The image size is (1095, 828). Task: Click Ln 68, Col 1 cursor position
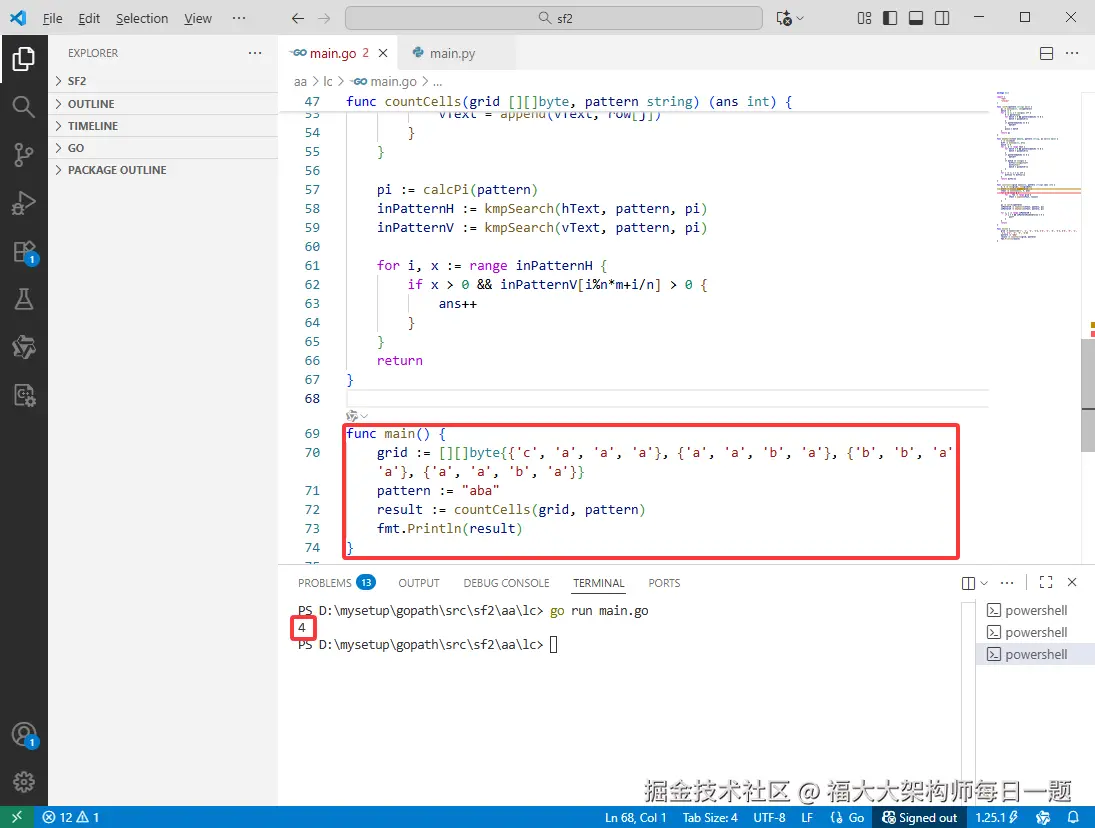point(635,817)
